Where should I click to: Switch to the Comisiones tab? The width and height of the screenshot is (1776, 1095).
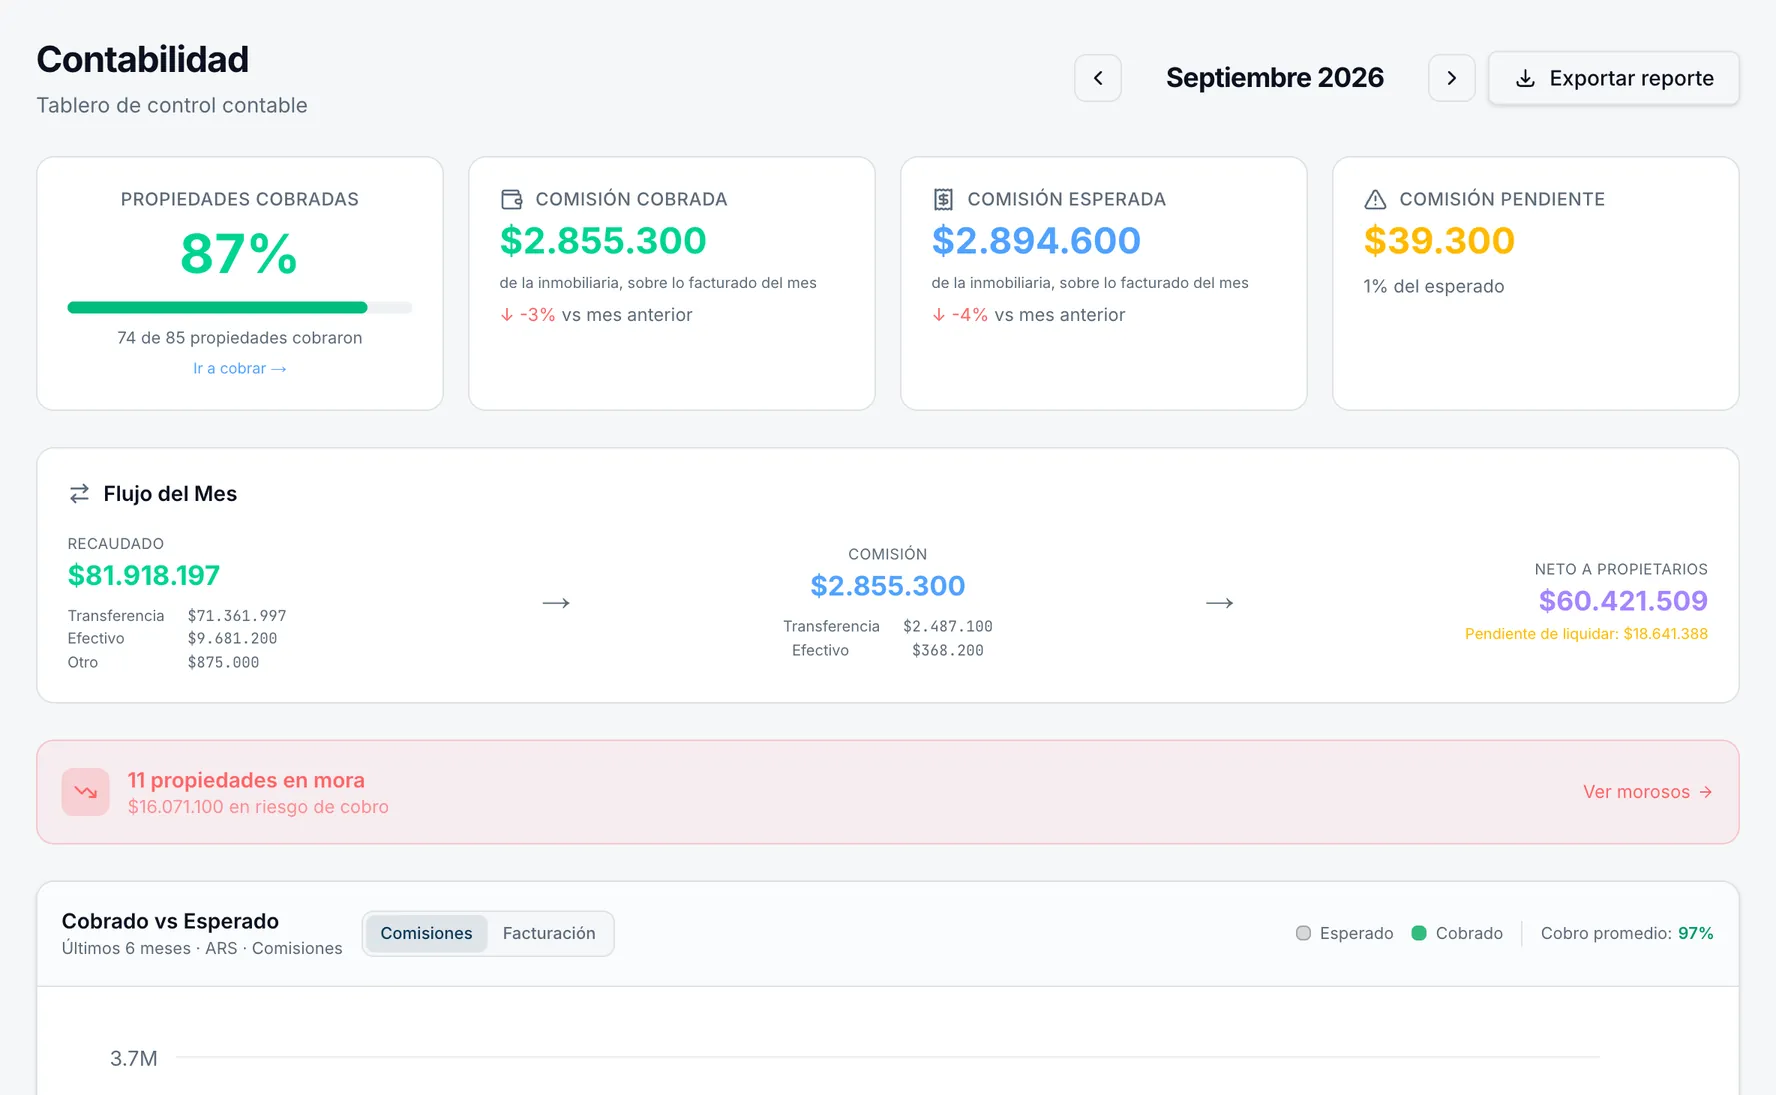point(426,933)
